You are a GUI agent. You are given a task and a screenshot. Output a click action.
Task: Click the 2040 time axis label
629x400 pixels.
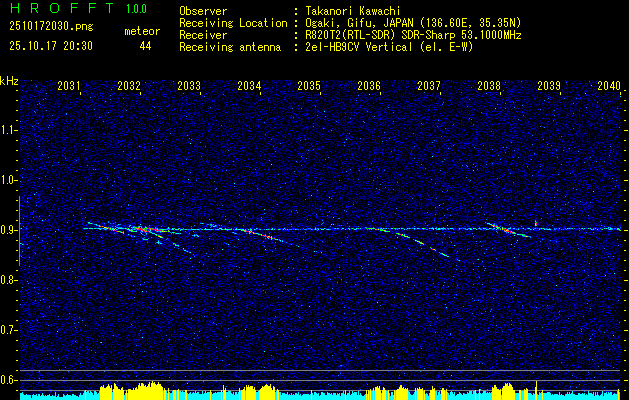[609, 86]
